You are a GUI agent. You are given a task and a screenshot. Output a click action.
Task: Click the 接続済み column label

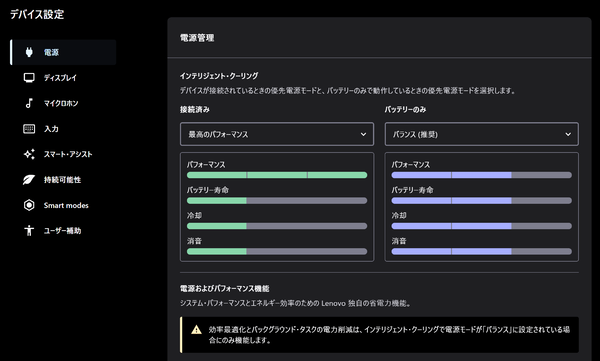195,109
